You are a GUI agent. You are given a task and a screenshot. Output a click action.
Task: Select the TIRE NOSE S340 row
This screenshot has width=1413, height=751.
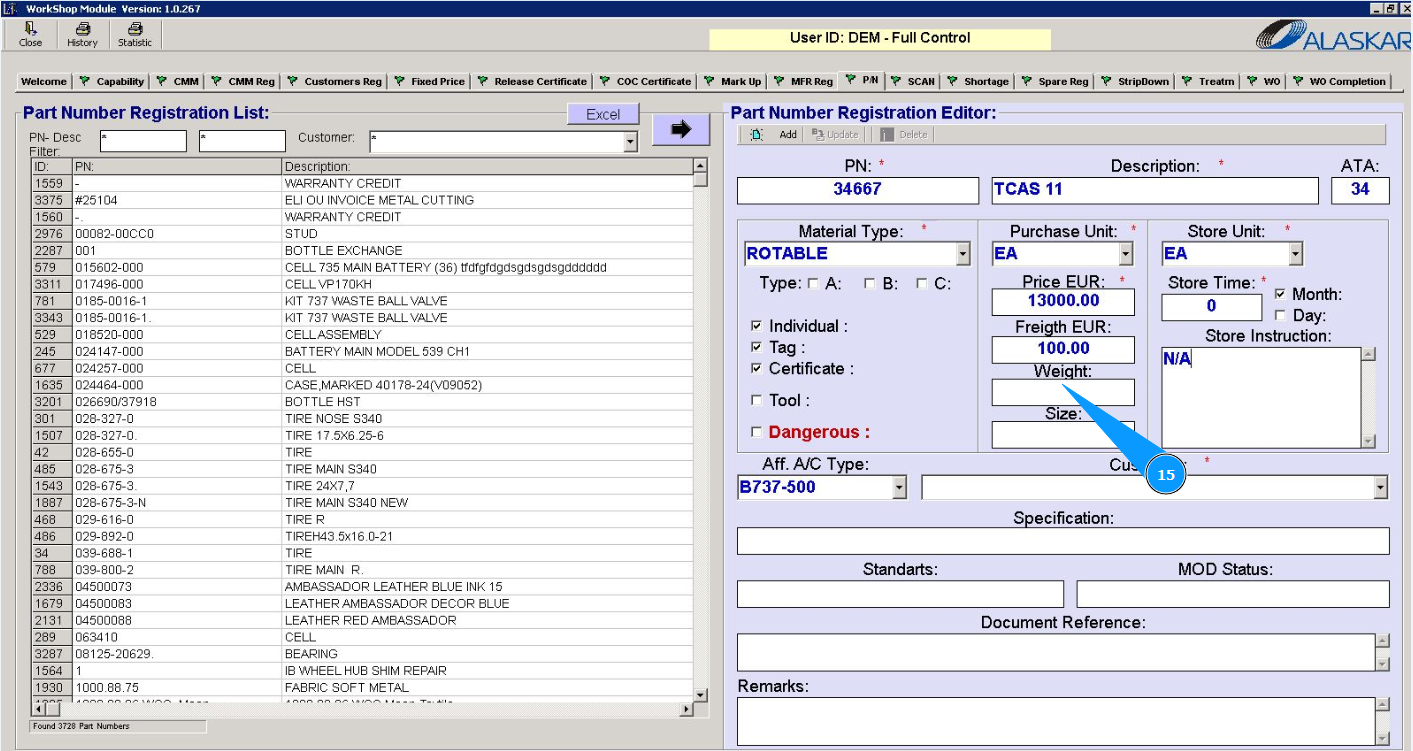(x=330, y=419)
